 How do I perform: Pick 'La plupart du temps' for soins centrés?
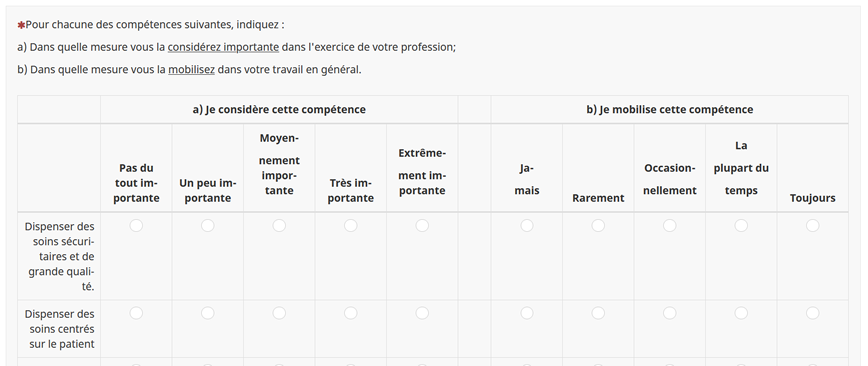[741, 313]
